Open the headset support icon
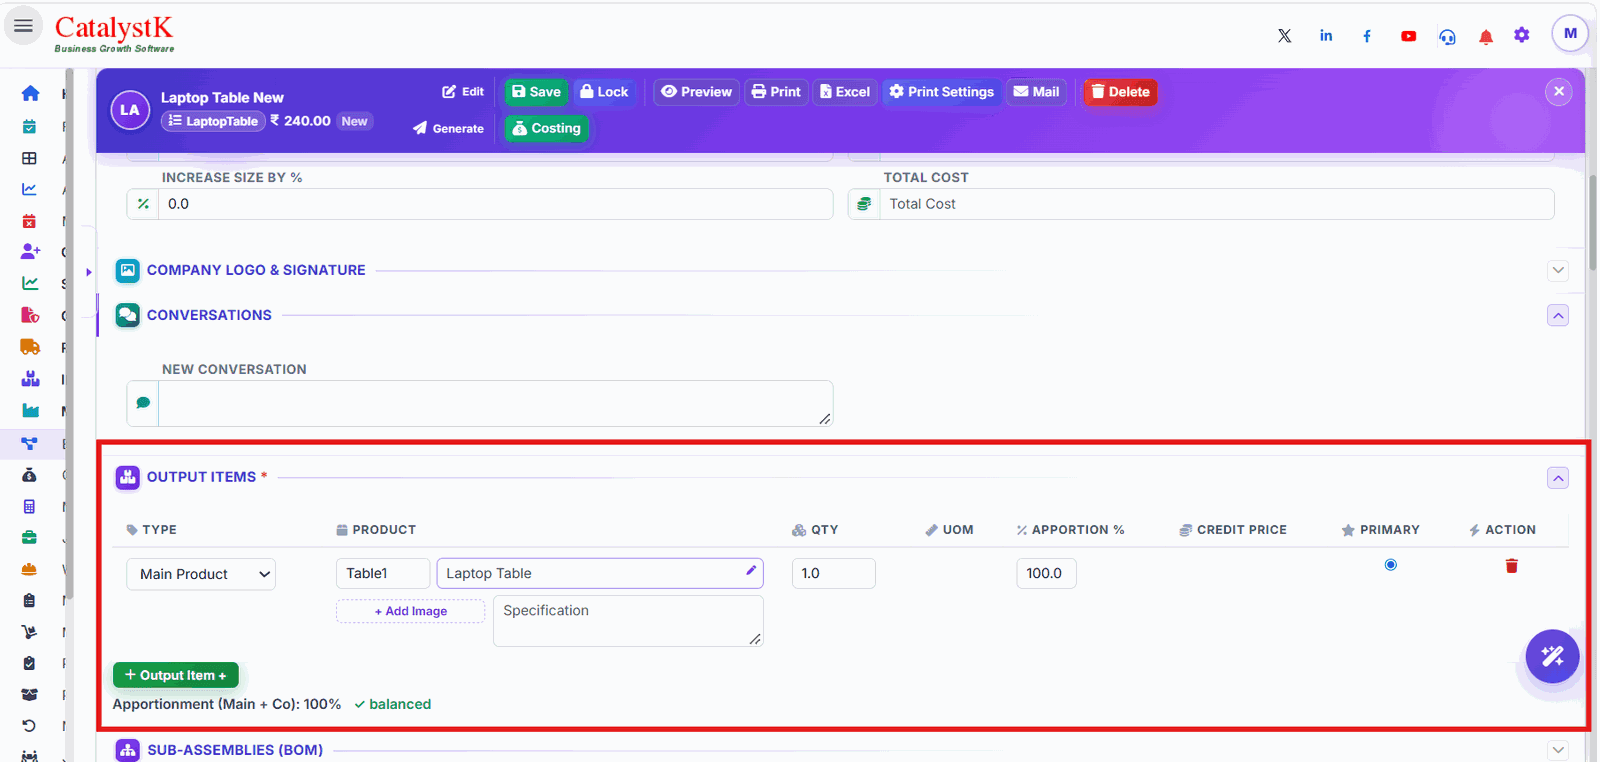 tap(1447, 36)
